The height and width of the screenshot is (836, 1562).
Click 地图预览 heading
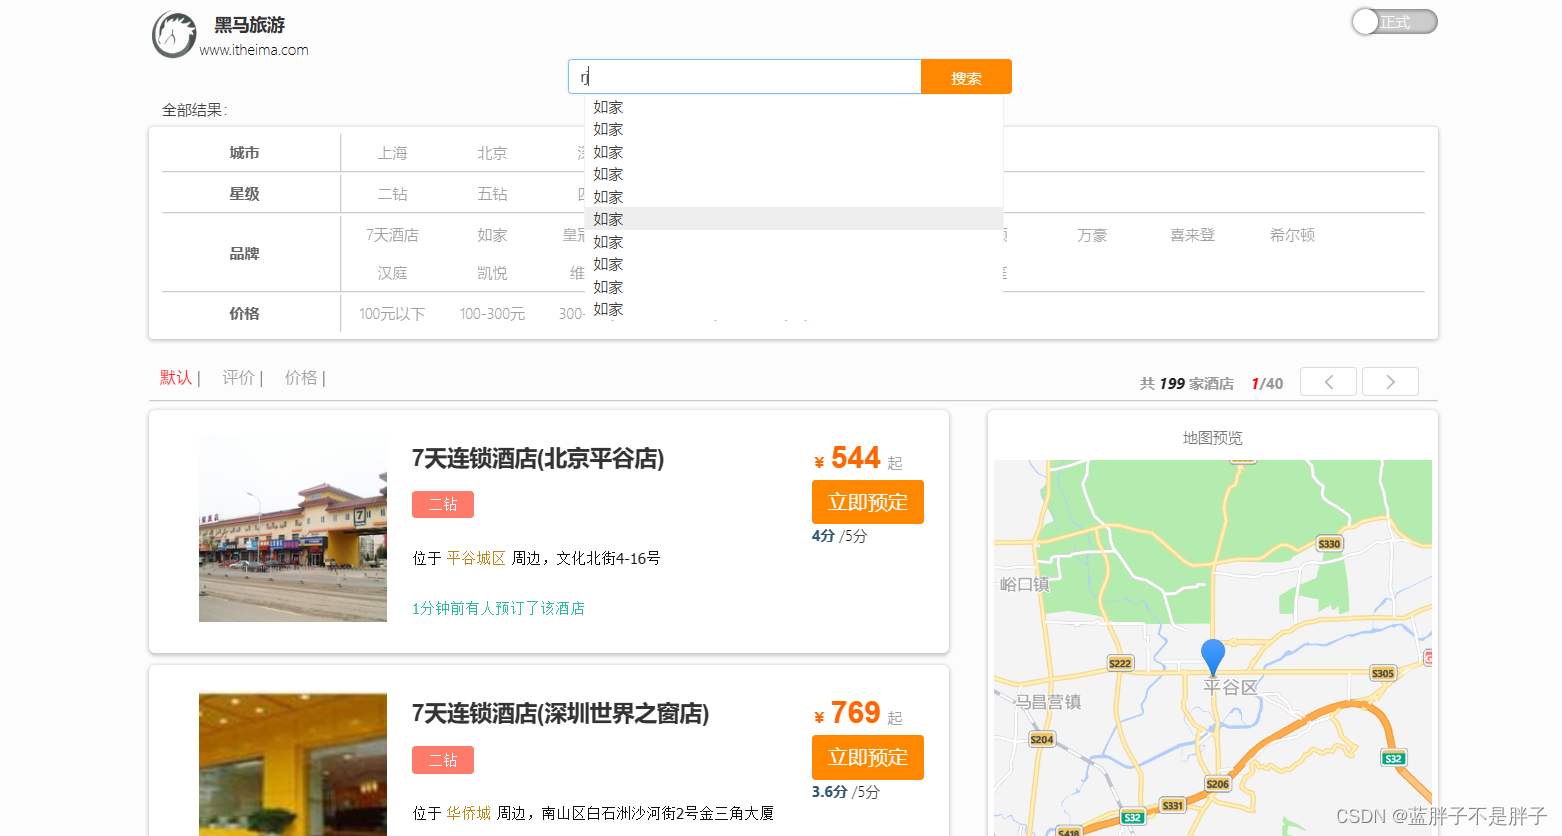(x=1212, y=438)
